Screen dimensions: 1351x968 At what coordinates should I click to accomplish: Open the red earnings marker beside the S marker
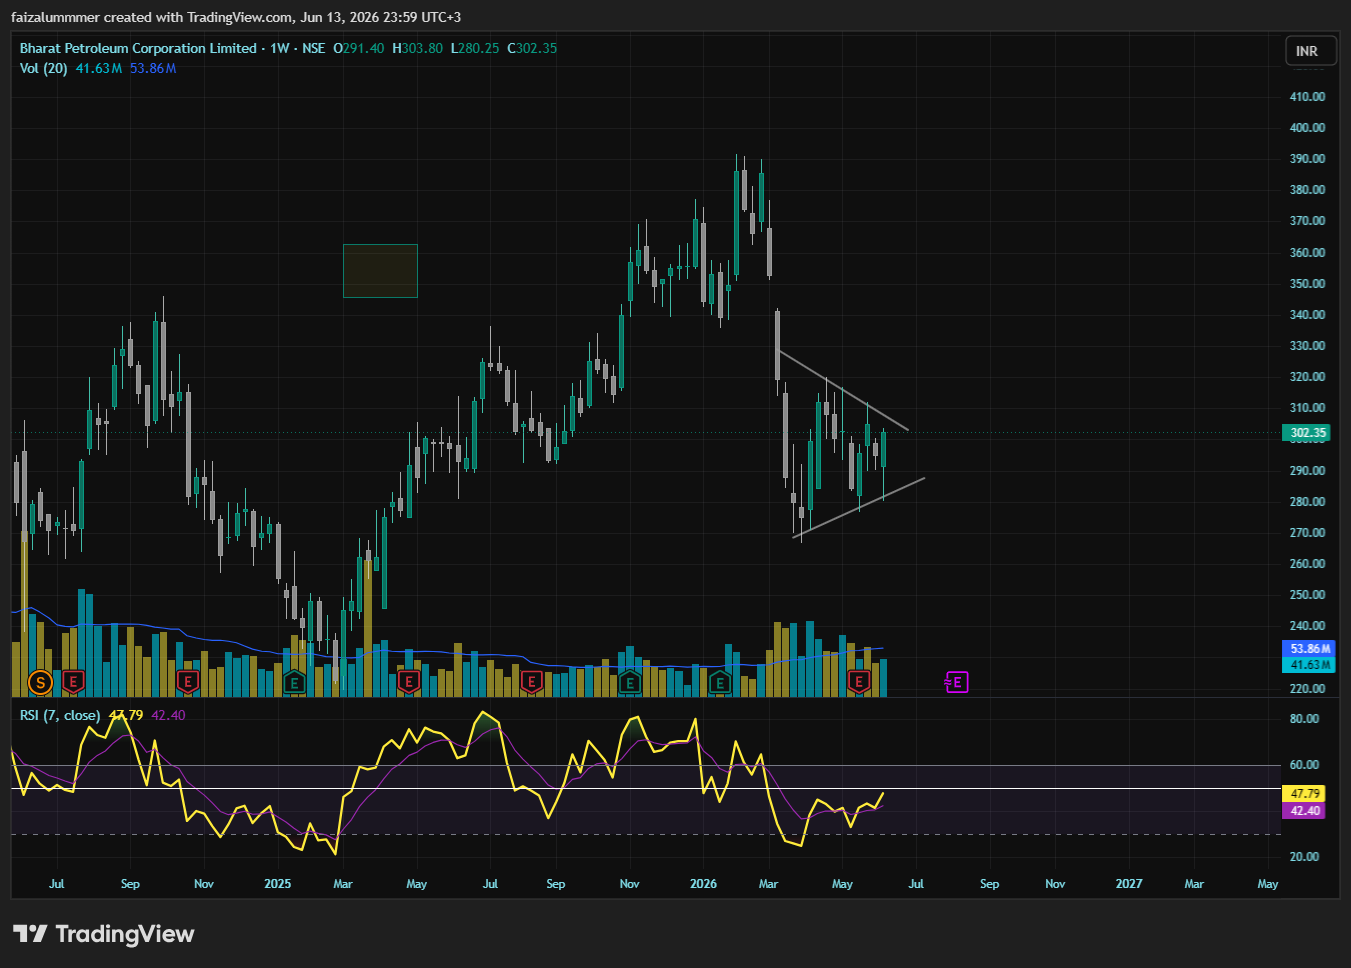click(x=73, y=683)
